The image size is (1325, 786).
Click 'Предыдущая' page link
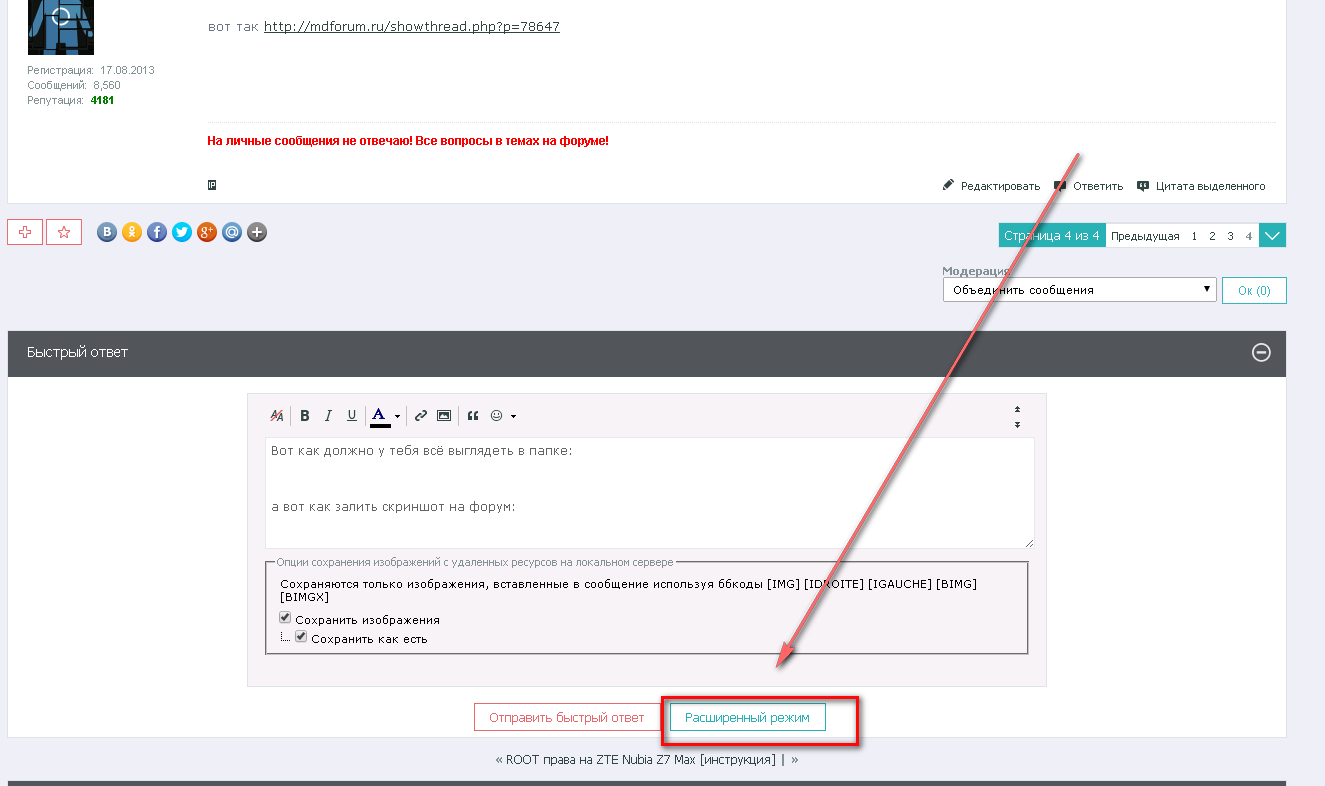1145,236
